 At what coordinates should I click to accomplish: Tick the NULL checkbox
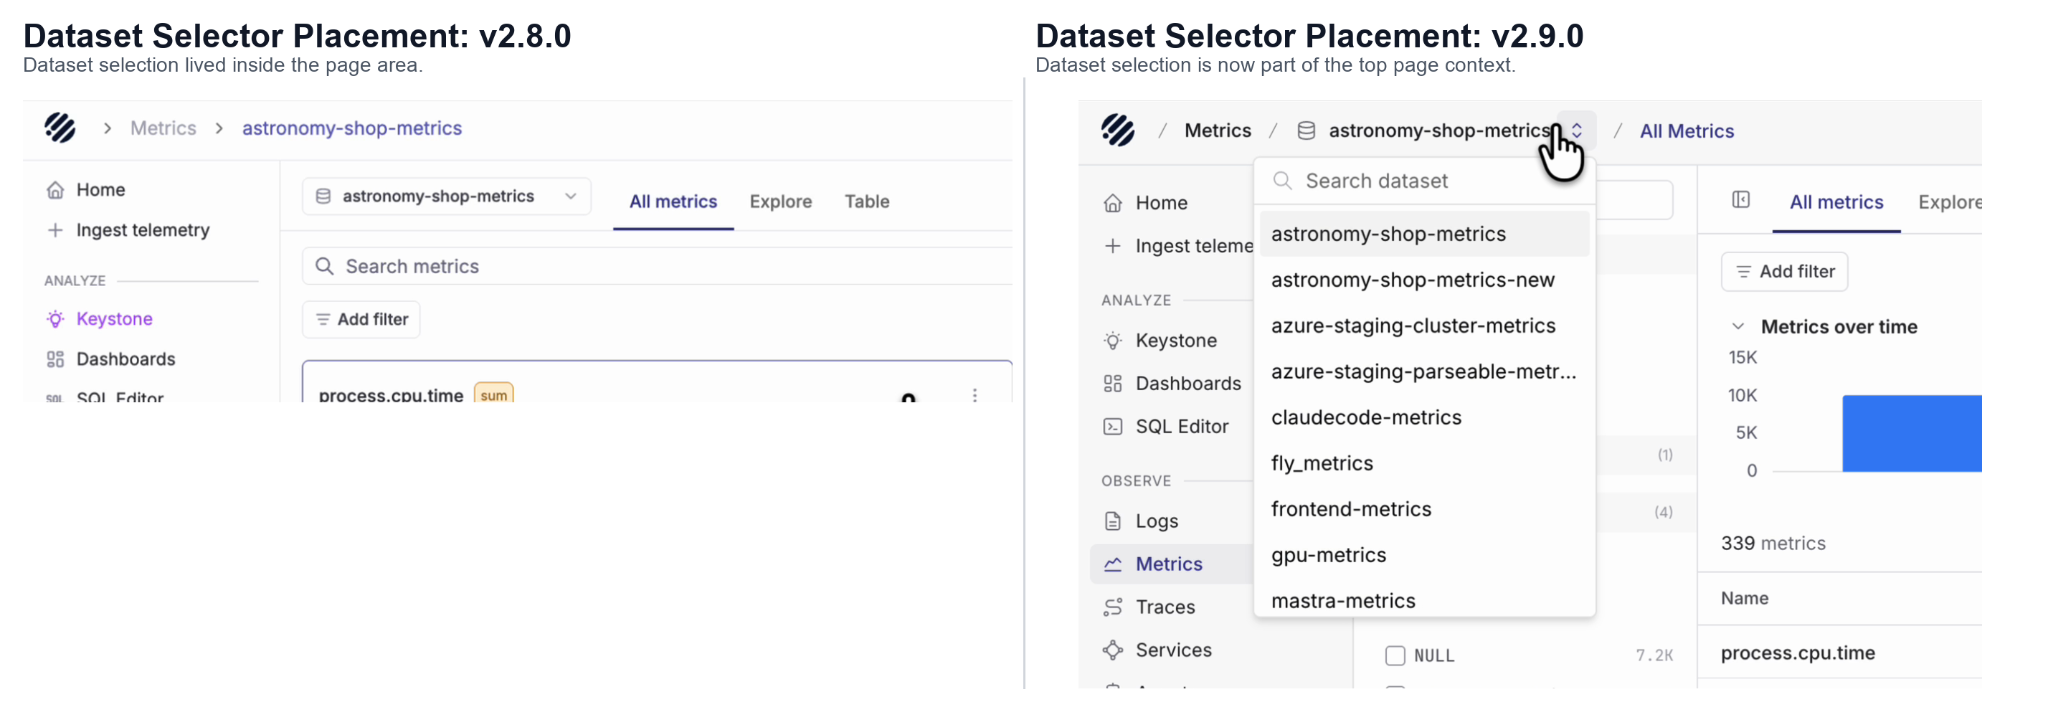pyautogui.click(x=1395, y=656)
